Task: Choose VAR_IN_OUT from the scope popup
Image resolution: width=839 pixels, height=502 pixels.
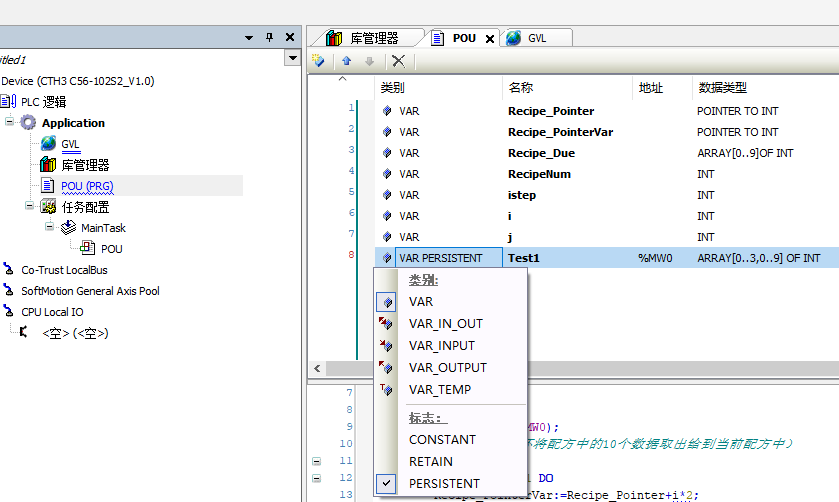Action: pyautogui.click(x=446, y=324)
